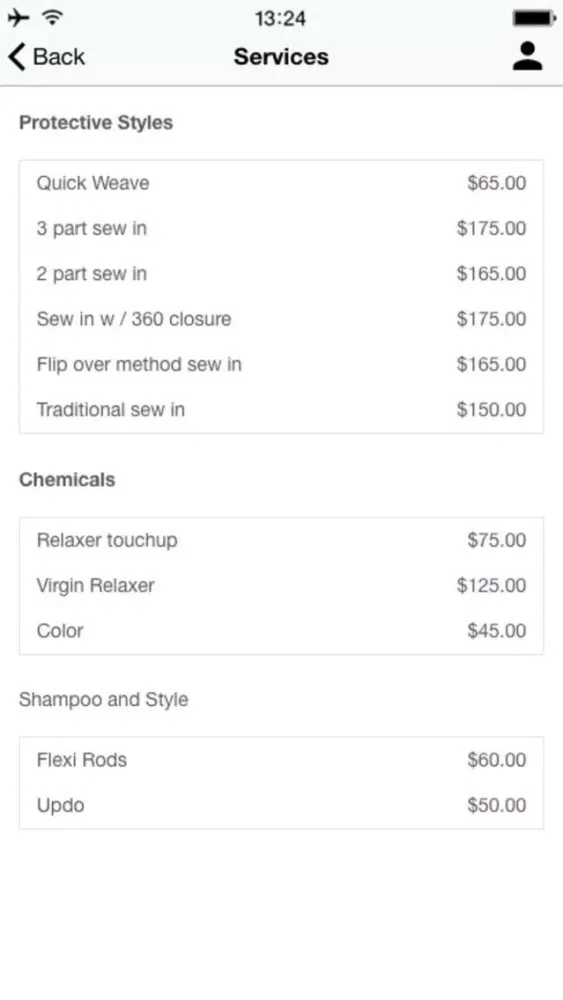The image size is (563, 1000).
Task: Pick Sew in w / 360 closure
Action: pyautogui.click(x=281, y=319)
